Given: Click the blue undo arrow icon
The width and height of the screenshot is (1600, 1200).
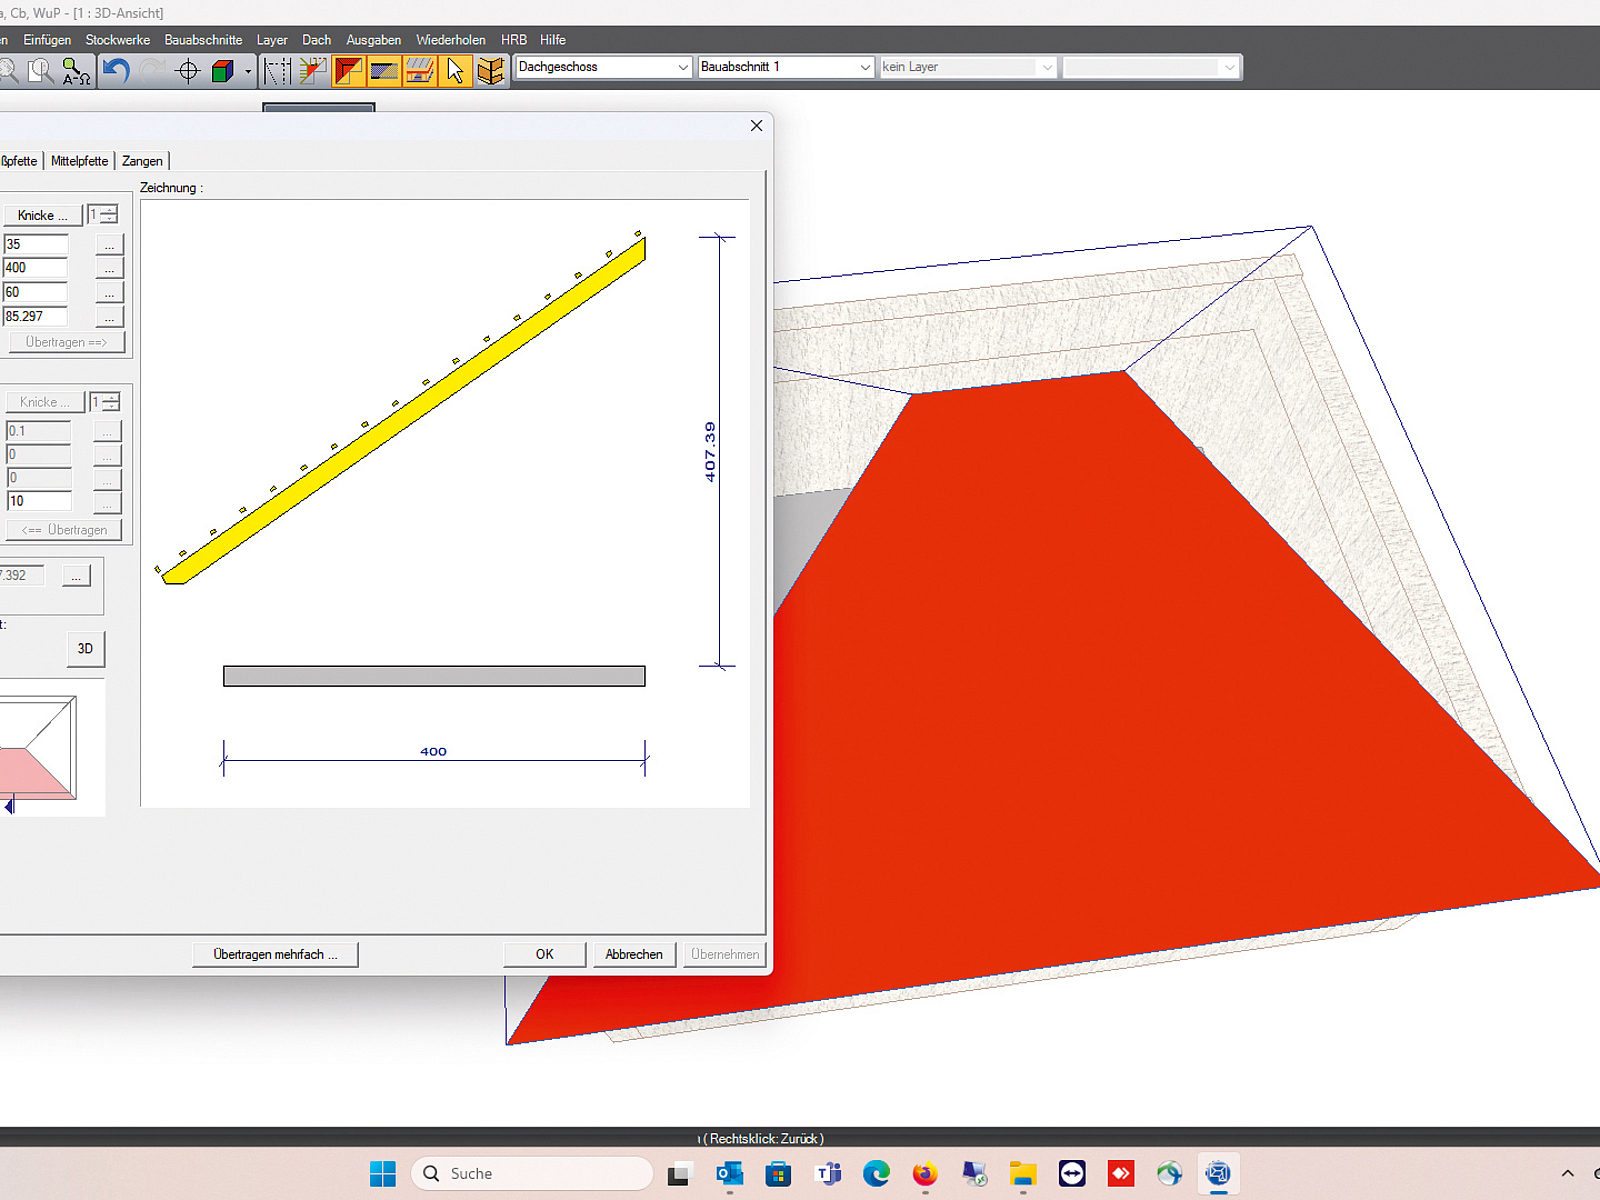Looking at the screenshot, I should (x=116, y=70).
